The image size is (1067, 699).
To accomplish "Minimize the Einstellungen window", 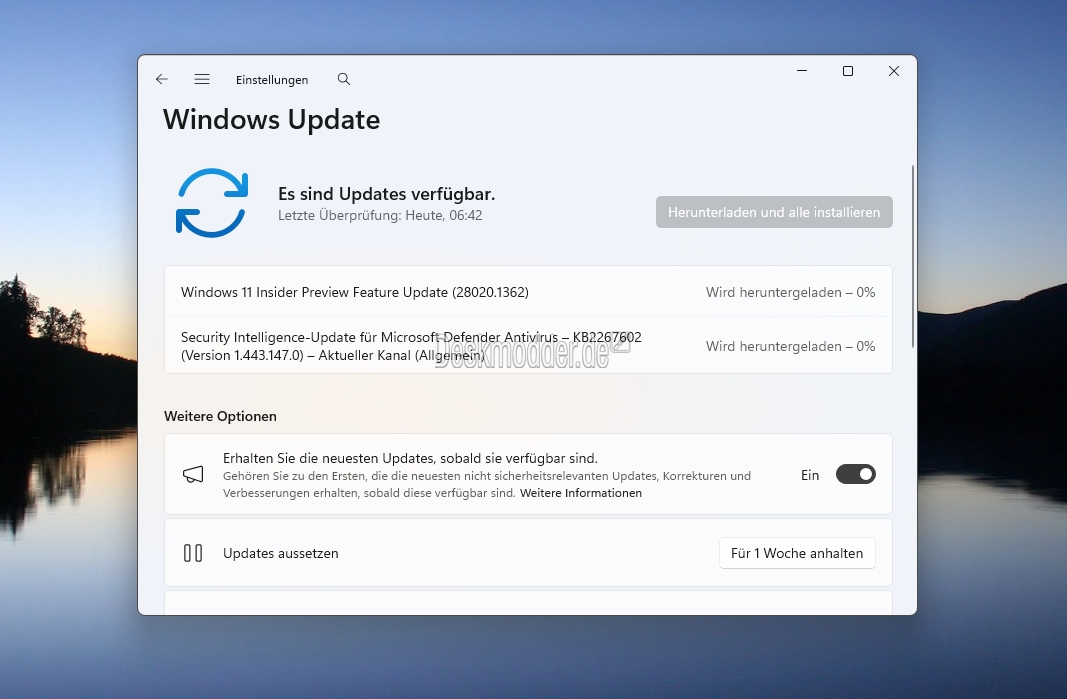I will 802,71.
